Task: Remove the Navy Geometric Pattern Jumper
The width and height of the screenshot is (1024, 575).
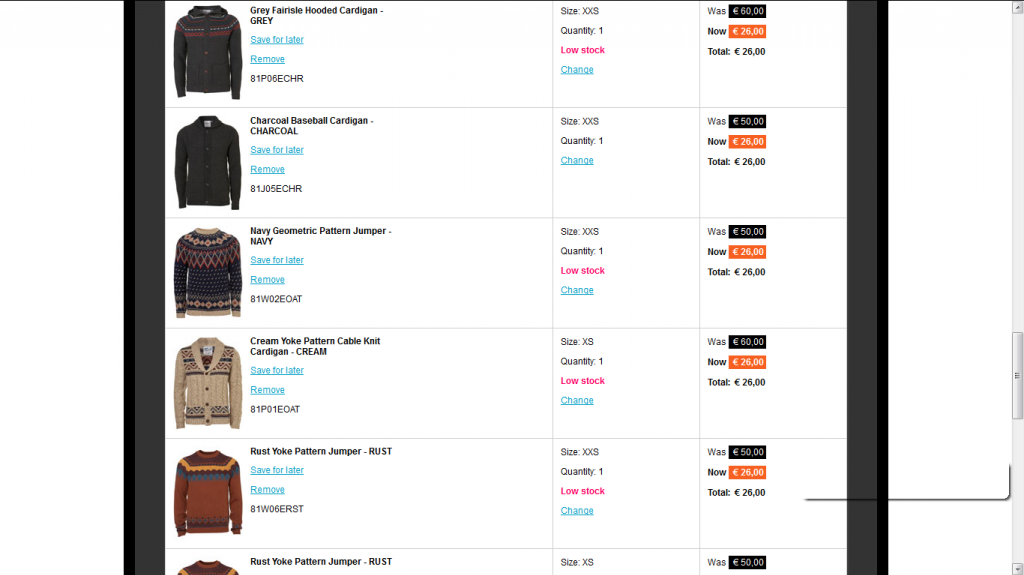Action: coord(267,280)
